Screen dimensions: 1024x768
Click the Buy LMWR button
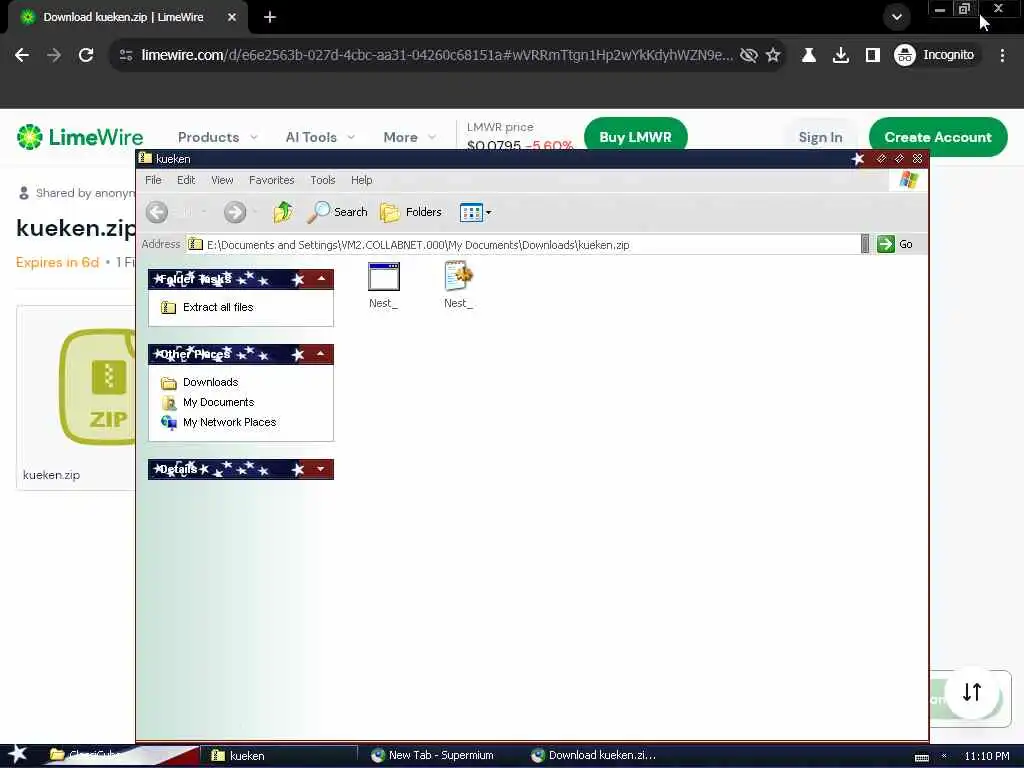(x=635, y=136)
